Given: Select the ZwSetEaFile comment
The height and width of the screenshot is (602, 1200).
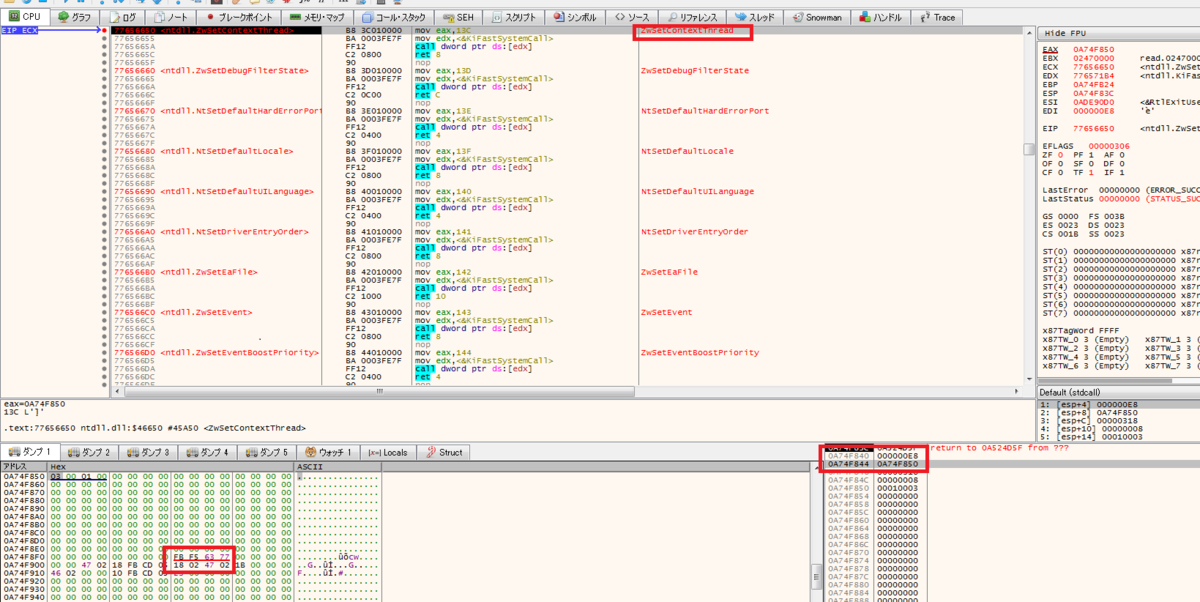Looking at the screenshot, I should pyautogui.click(x=669, y=272).
